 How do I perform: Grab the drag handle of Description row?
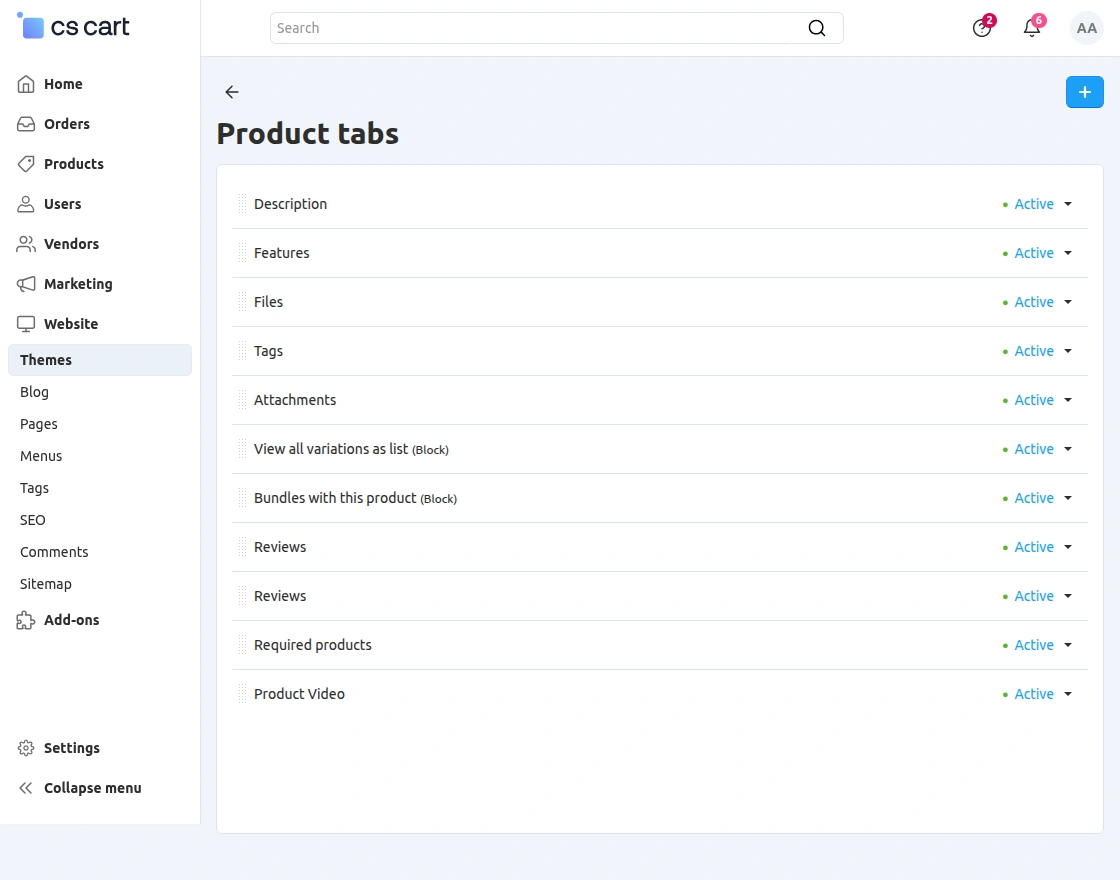coord(242,204)
